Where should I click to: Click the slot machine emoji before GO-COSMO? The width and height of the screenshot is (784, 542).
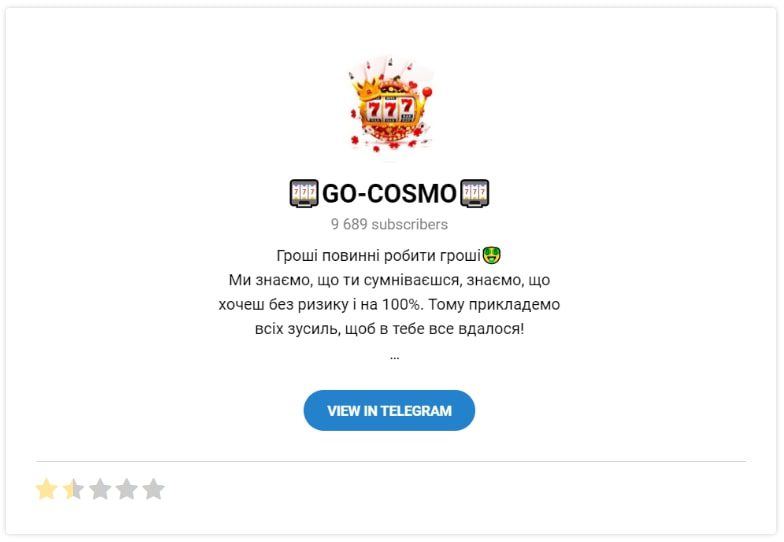(304, 193)
